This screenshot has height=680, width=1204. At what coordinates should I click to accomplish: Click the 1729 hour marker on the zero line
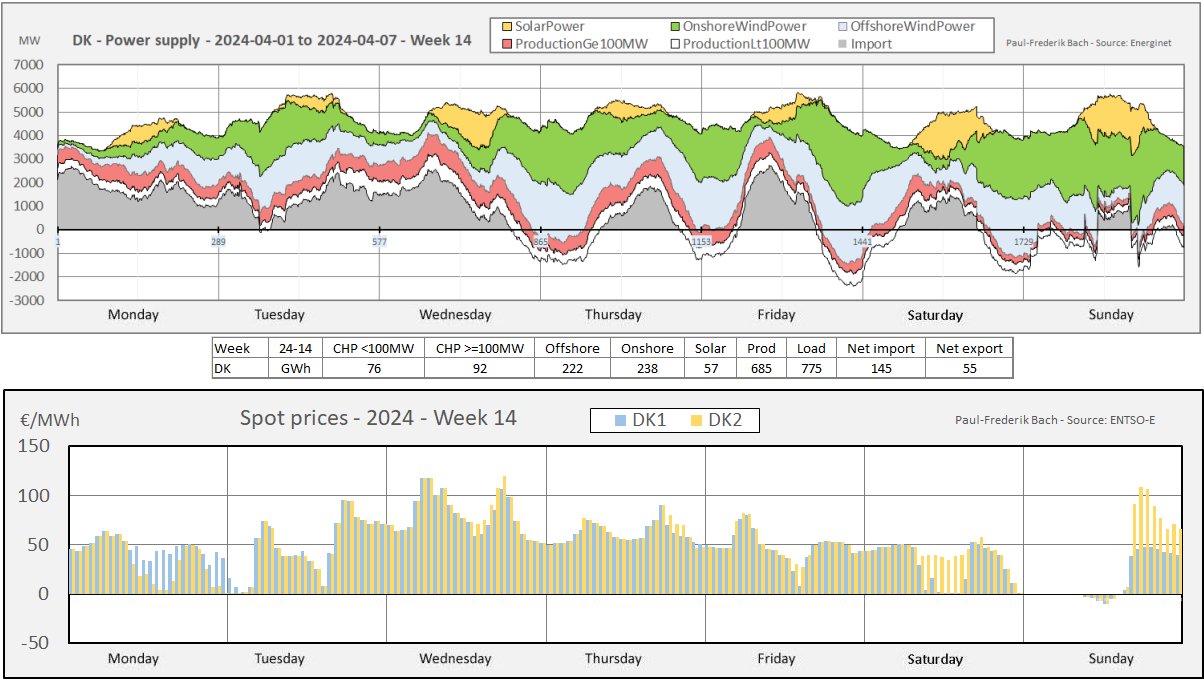tap(1023, 242)
